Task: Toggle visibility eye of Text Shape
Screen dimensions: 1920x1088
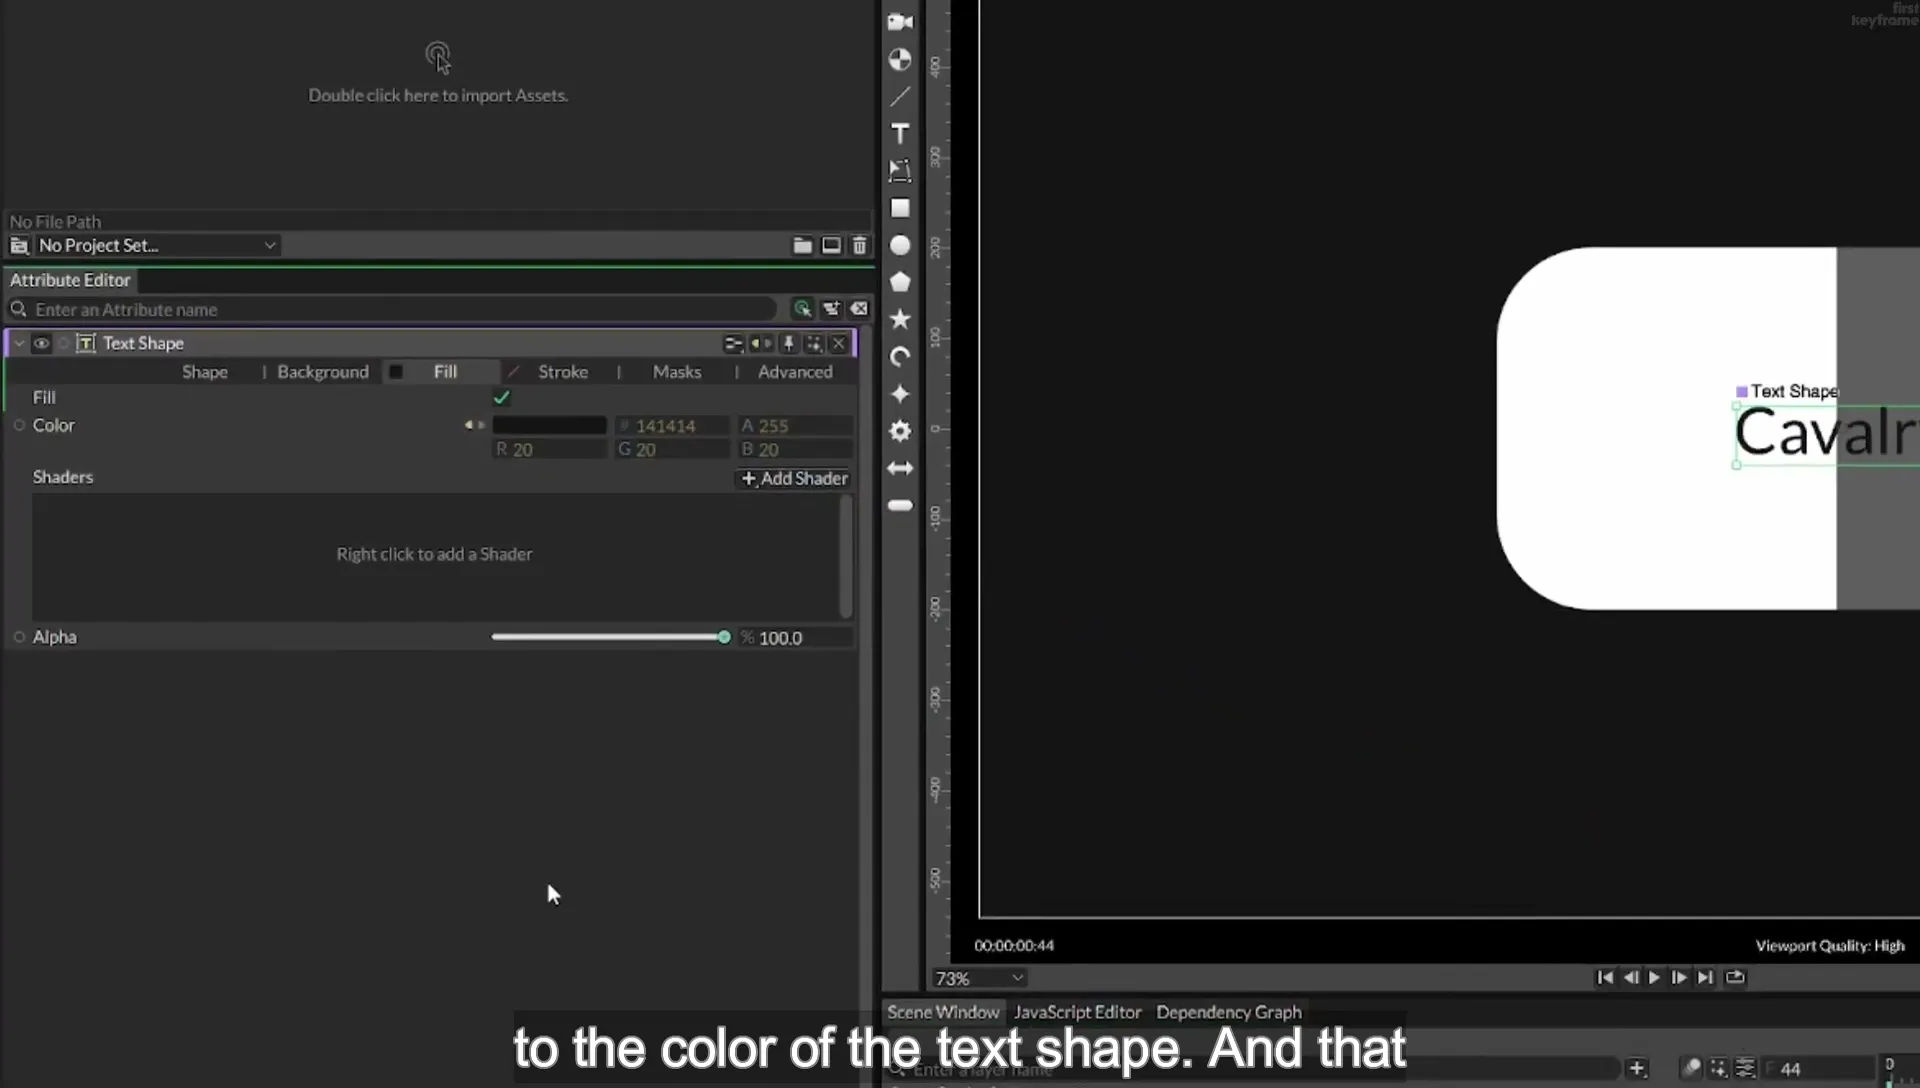Action: click(41, 343)
